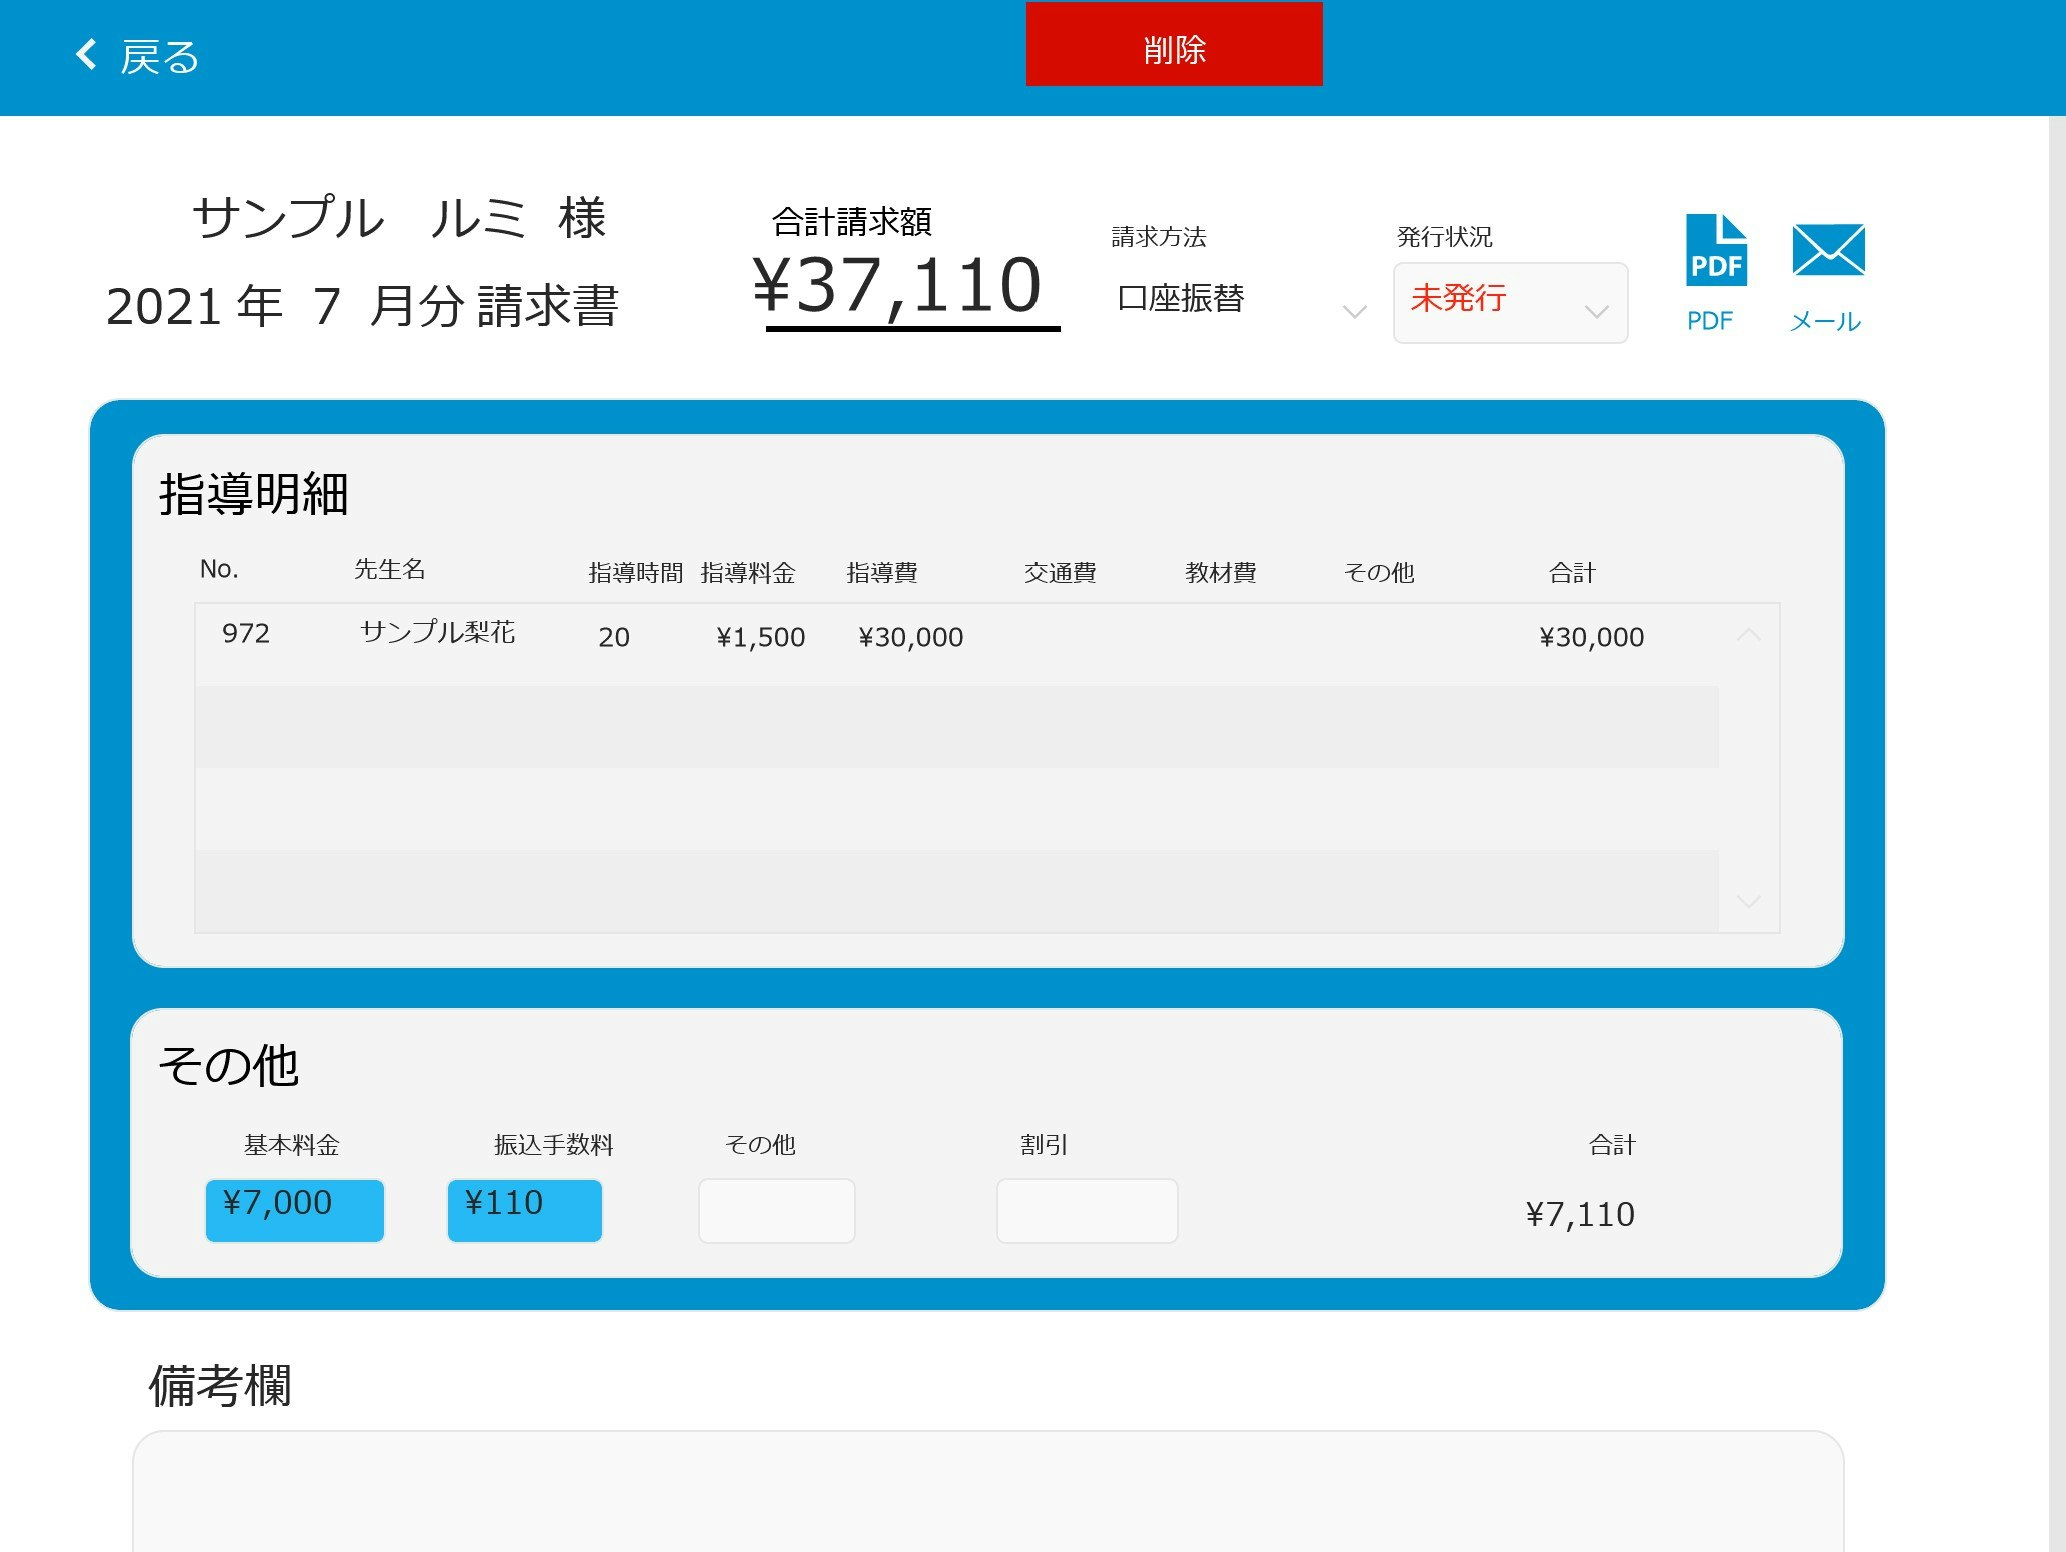Click the 指導時間 column header
Screen dimensions: 2066x1552
[x=635, y=573]
